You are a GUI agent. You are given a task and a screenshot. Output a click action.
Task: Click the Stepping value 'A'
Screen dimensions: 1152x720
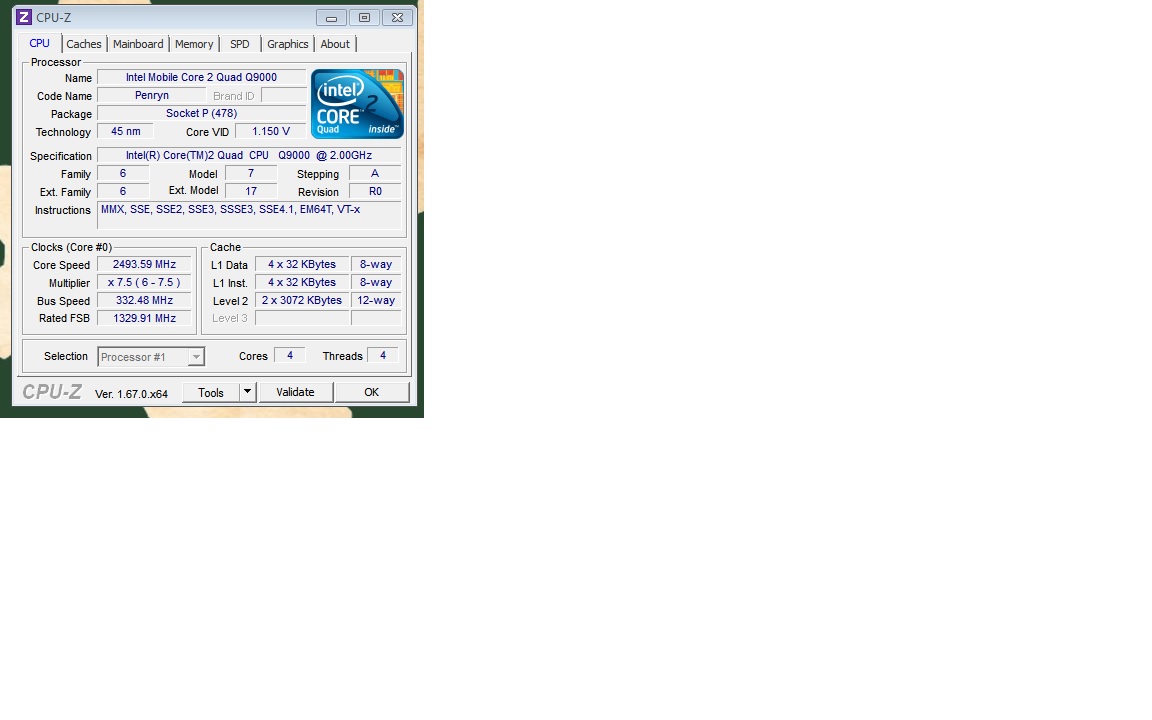pyautogui.click(x=375, y=173)
